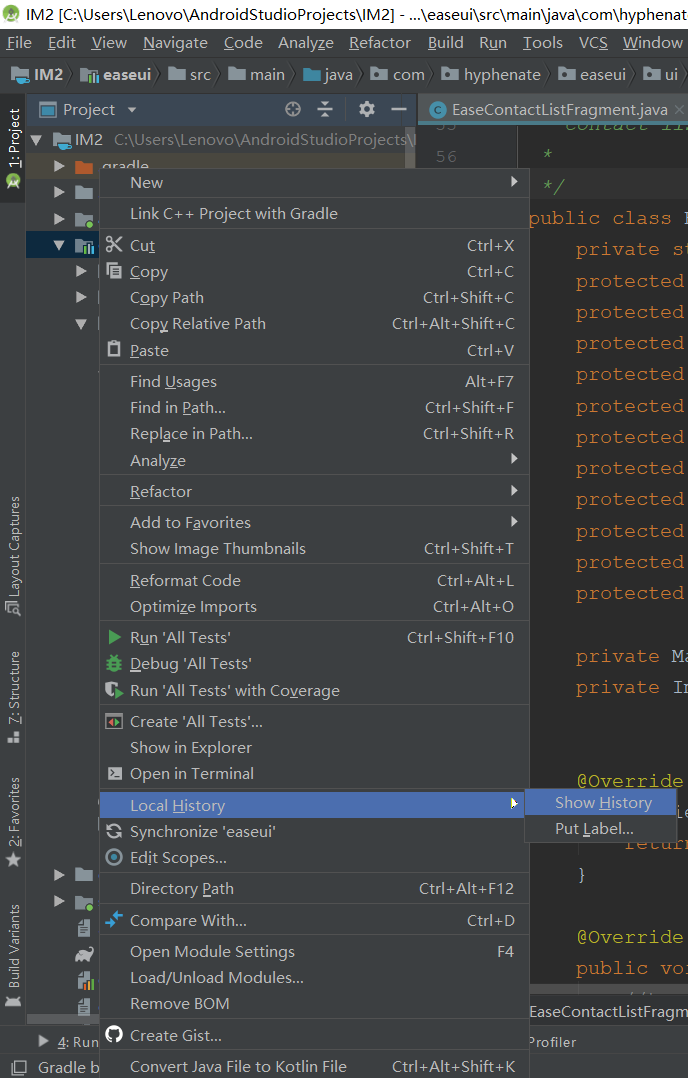
Task: Click the hyphenate breadcrumb
Action: point(491,74)
